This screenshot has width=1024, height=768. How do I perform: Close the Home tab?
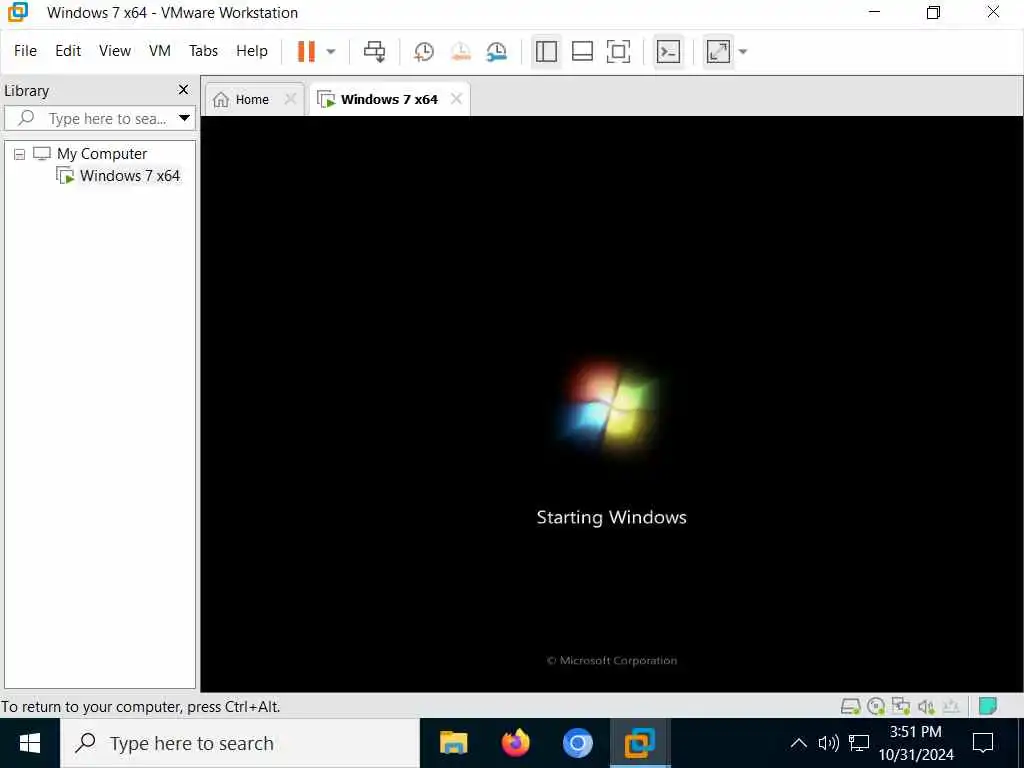[x=291, y=99]
